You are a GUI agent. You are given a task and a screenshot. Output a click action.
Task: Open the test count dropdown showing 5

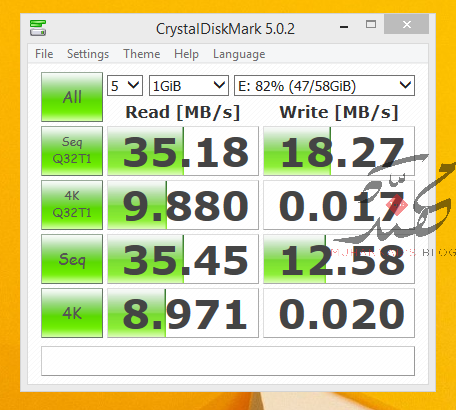point(125,86)
